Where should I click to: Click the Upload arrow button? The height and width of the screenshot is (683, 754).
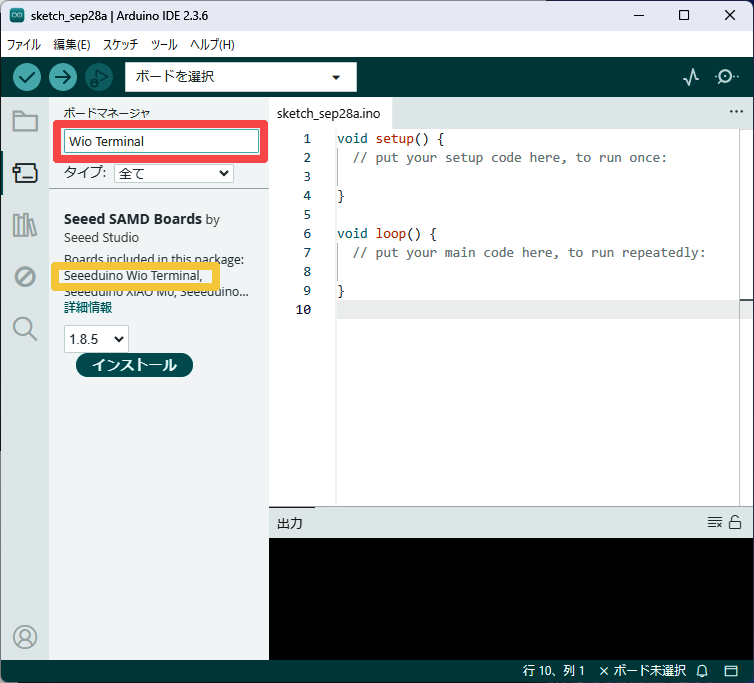(63, 77)
